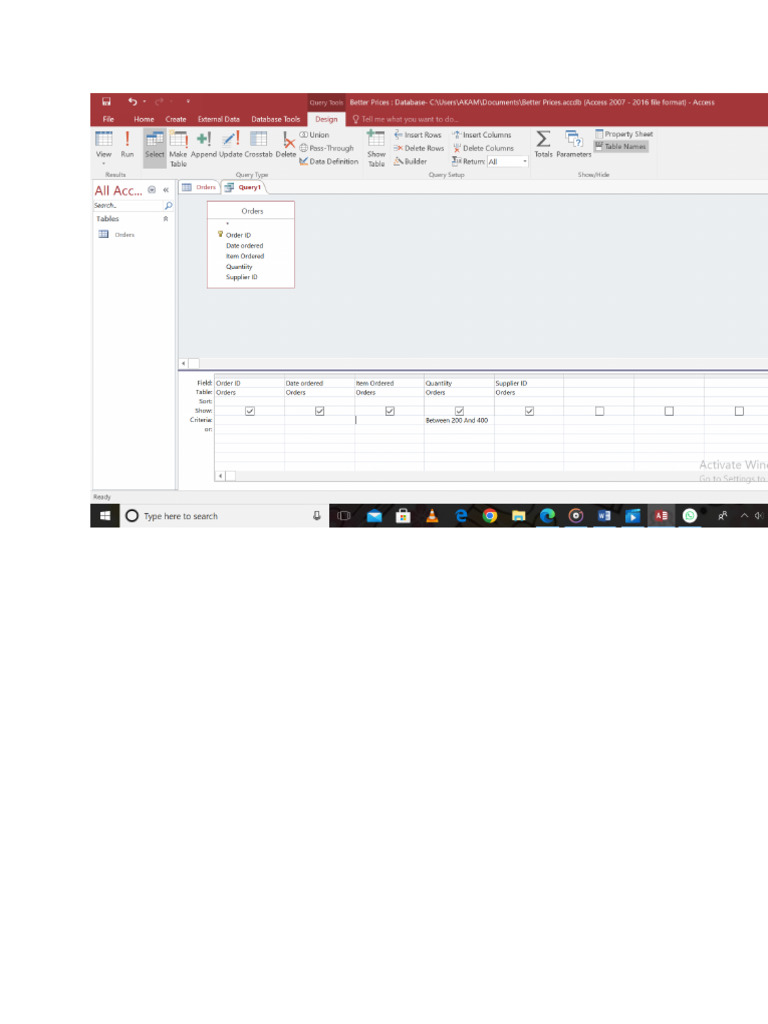Screen dimensions: 768x1024
Task: Uncheck Show box for Order ID column
Action: (x=250, y=411)
